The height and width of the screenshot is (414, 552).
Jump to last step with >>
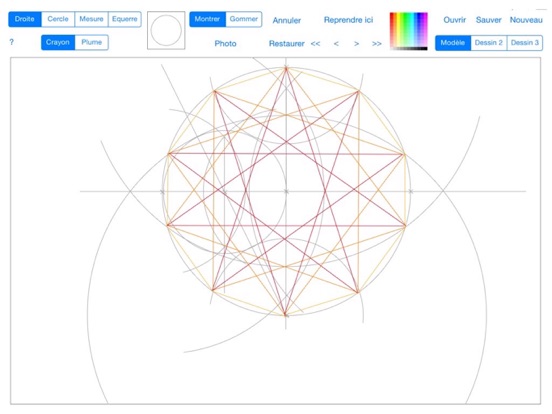(377, 44)
